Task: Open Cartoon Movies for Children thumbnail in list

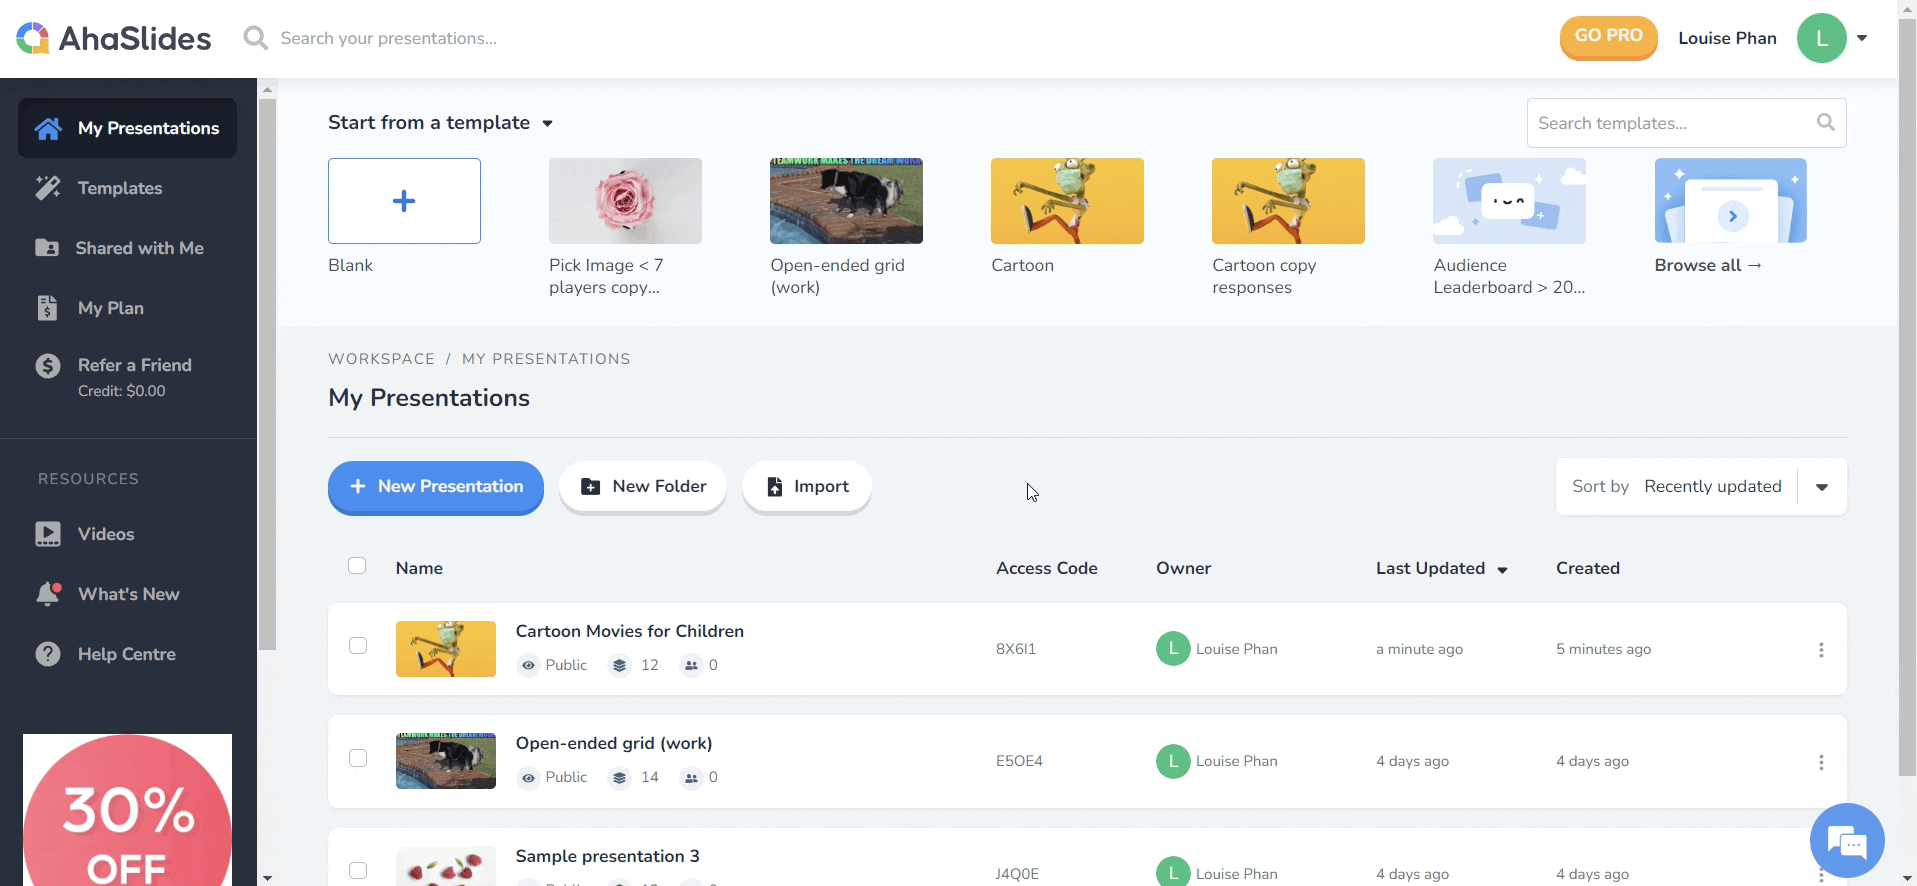Action: [x=446, y=649]
